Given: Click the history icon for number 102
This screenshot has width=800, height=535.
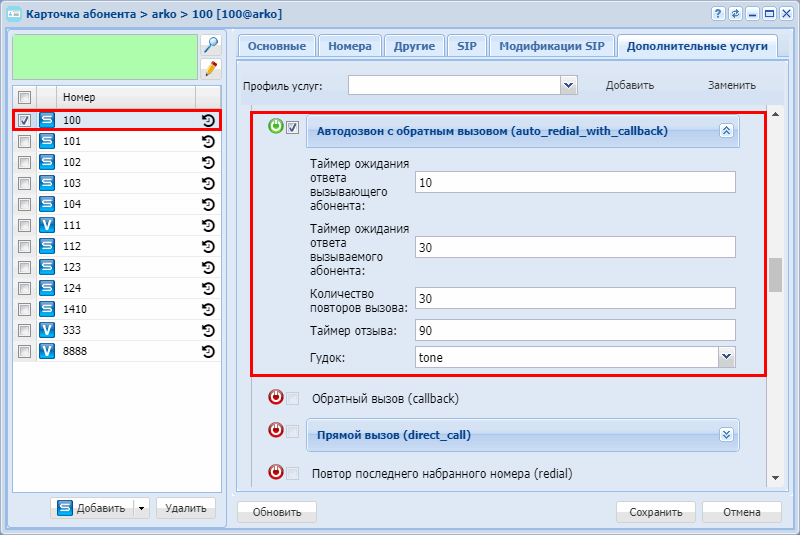Looking at the screenshot, I should click(x=208, y=162).
